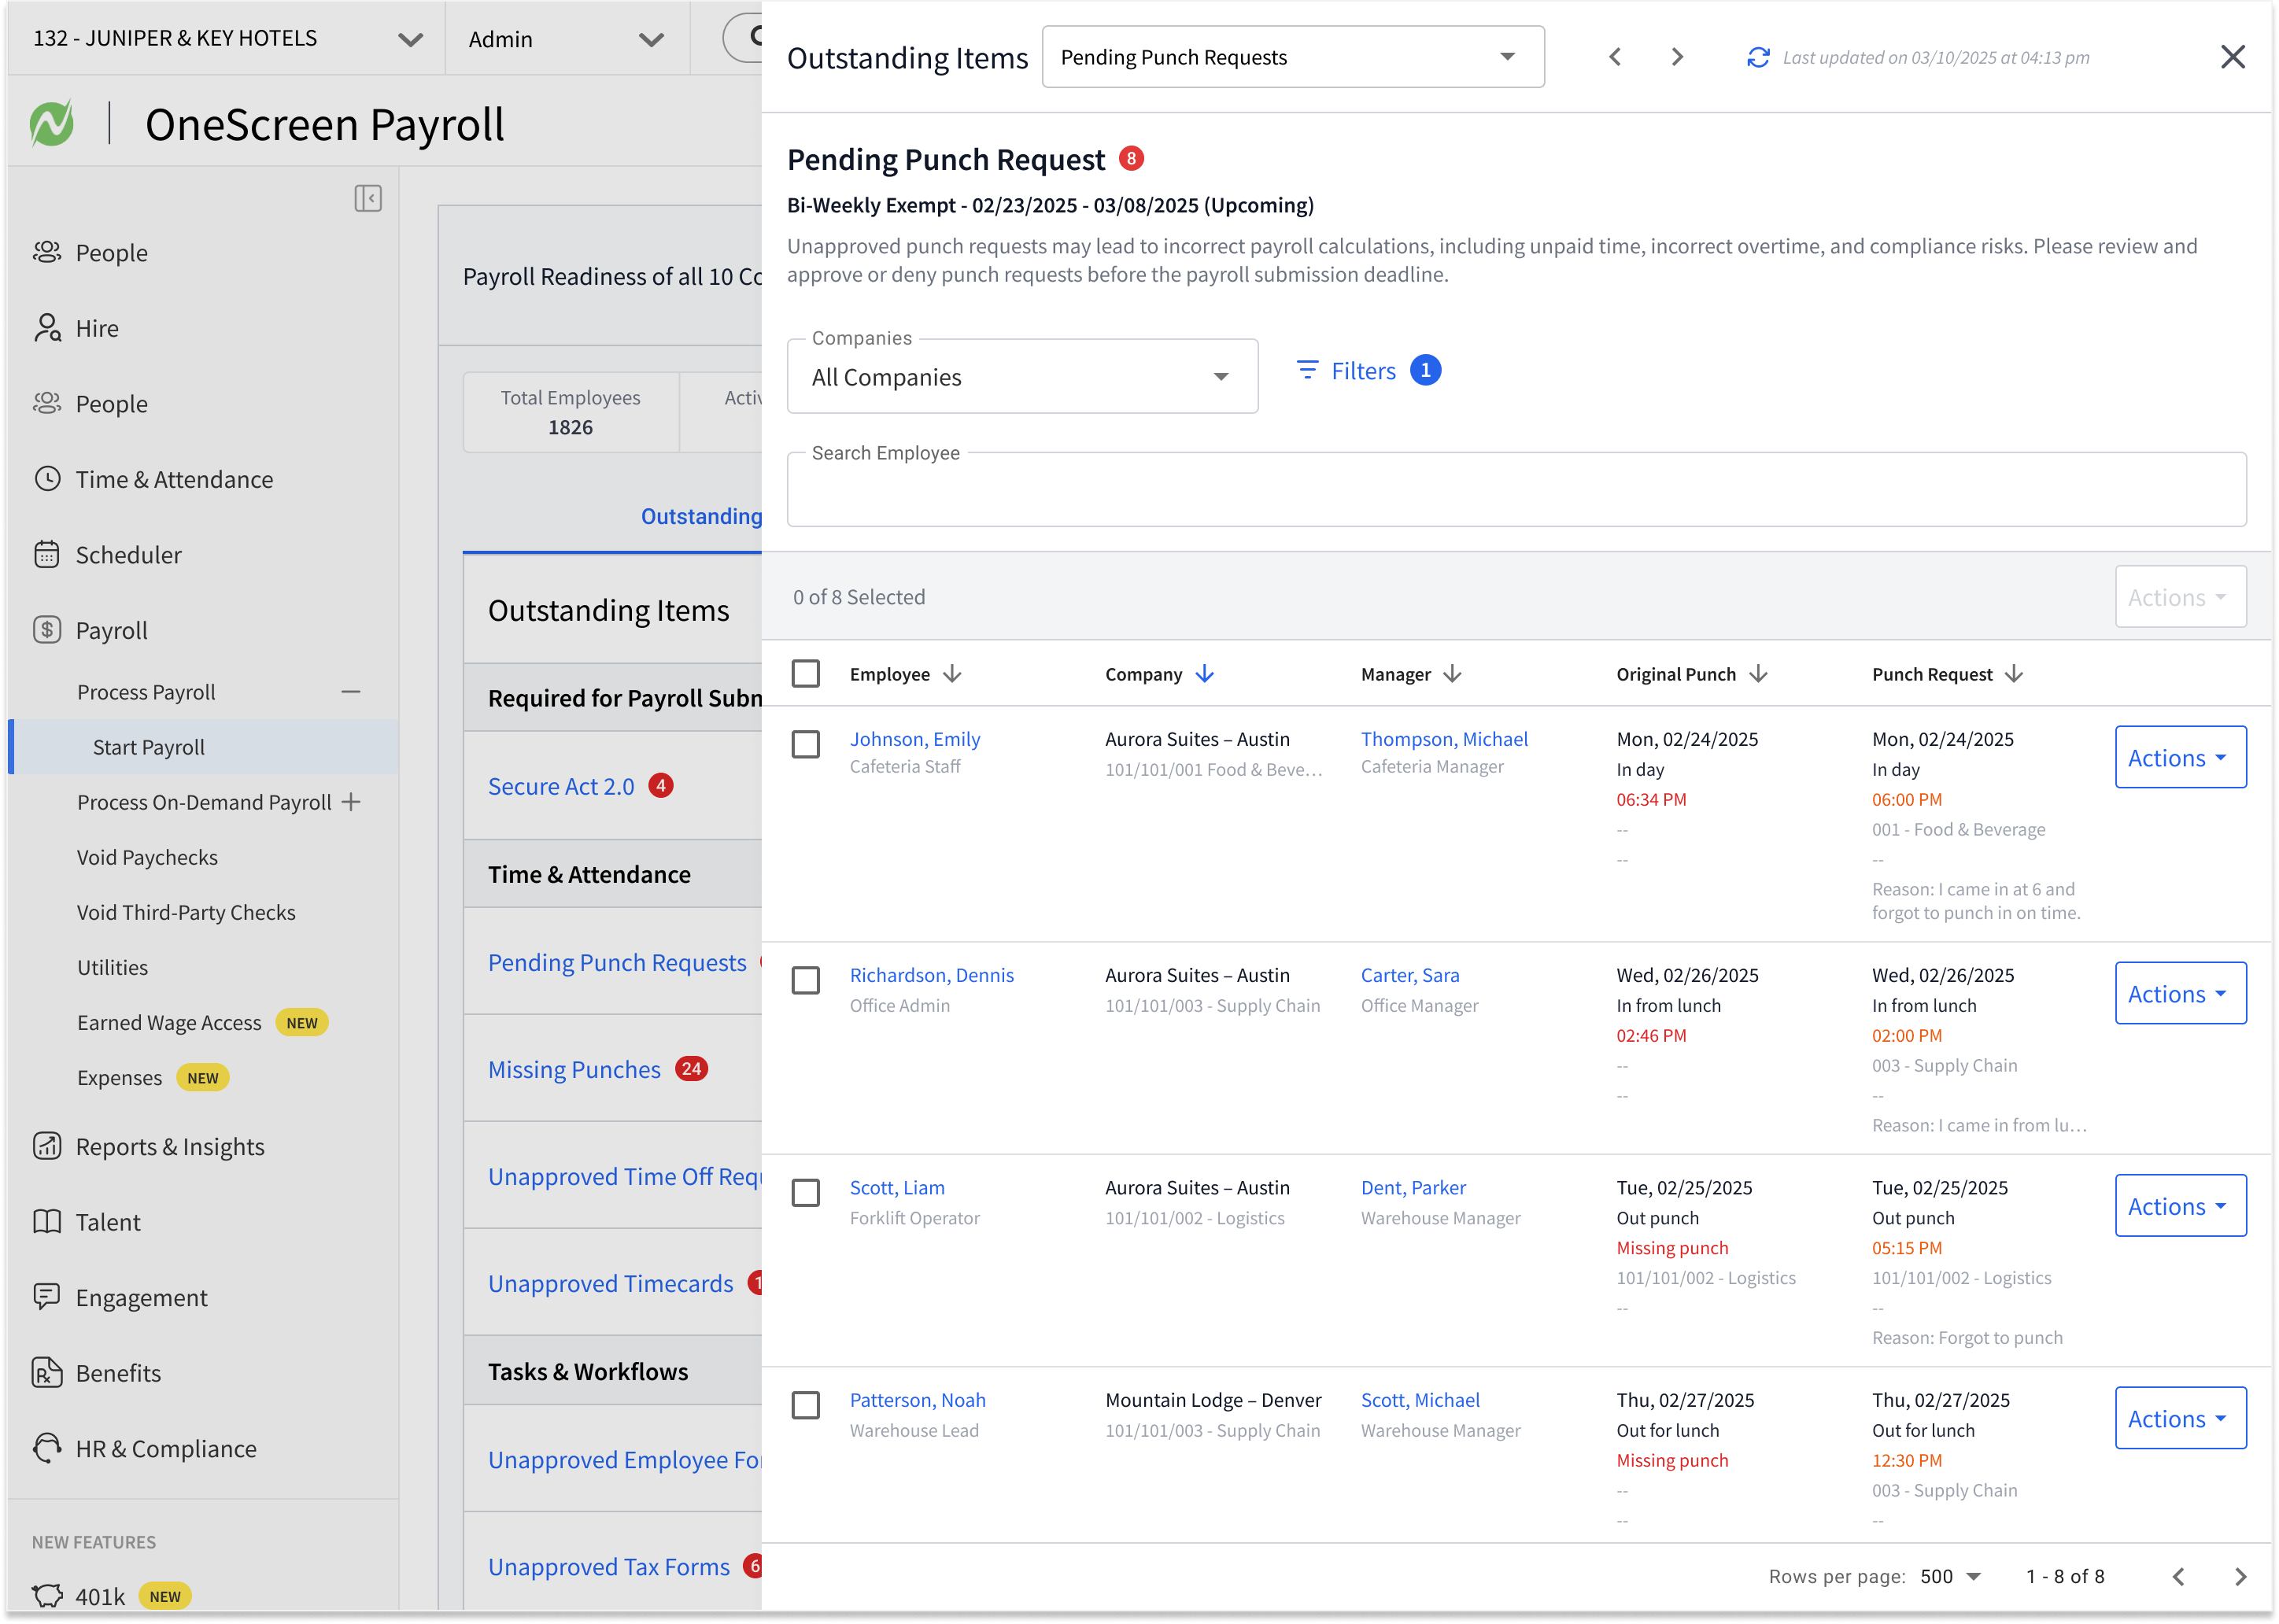The height and width of the screenshot is (1624, 2279).
Task: Open Actions dropdown for Richardson, Dennis row
Action: tap(2180, 993)
